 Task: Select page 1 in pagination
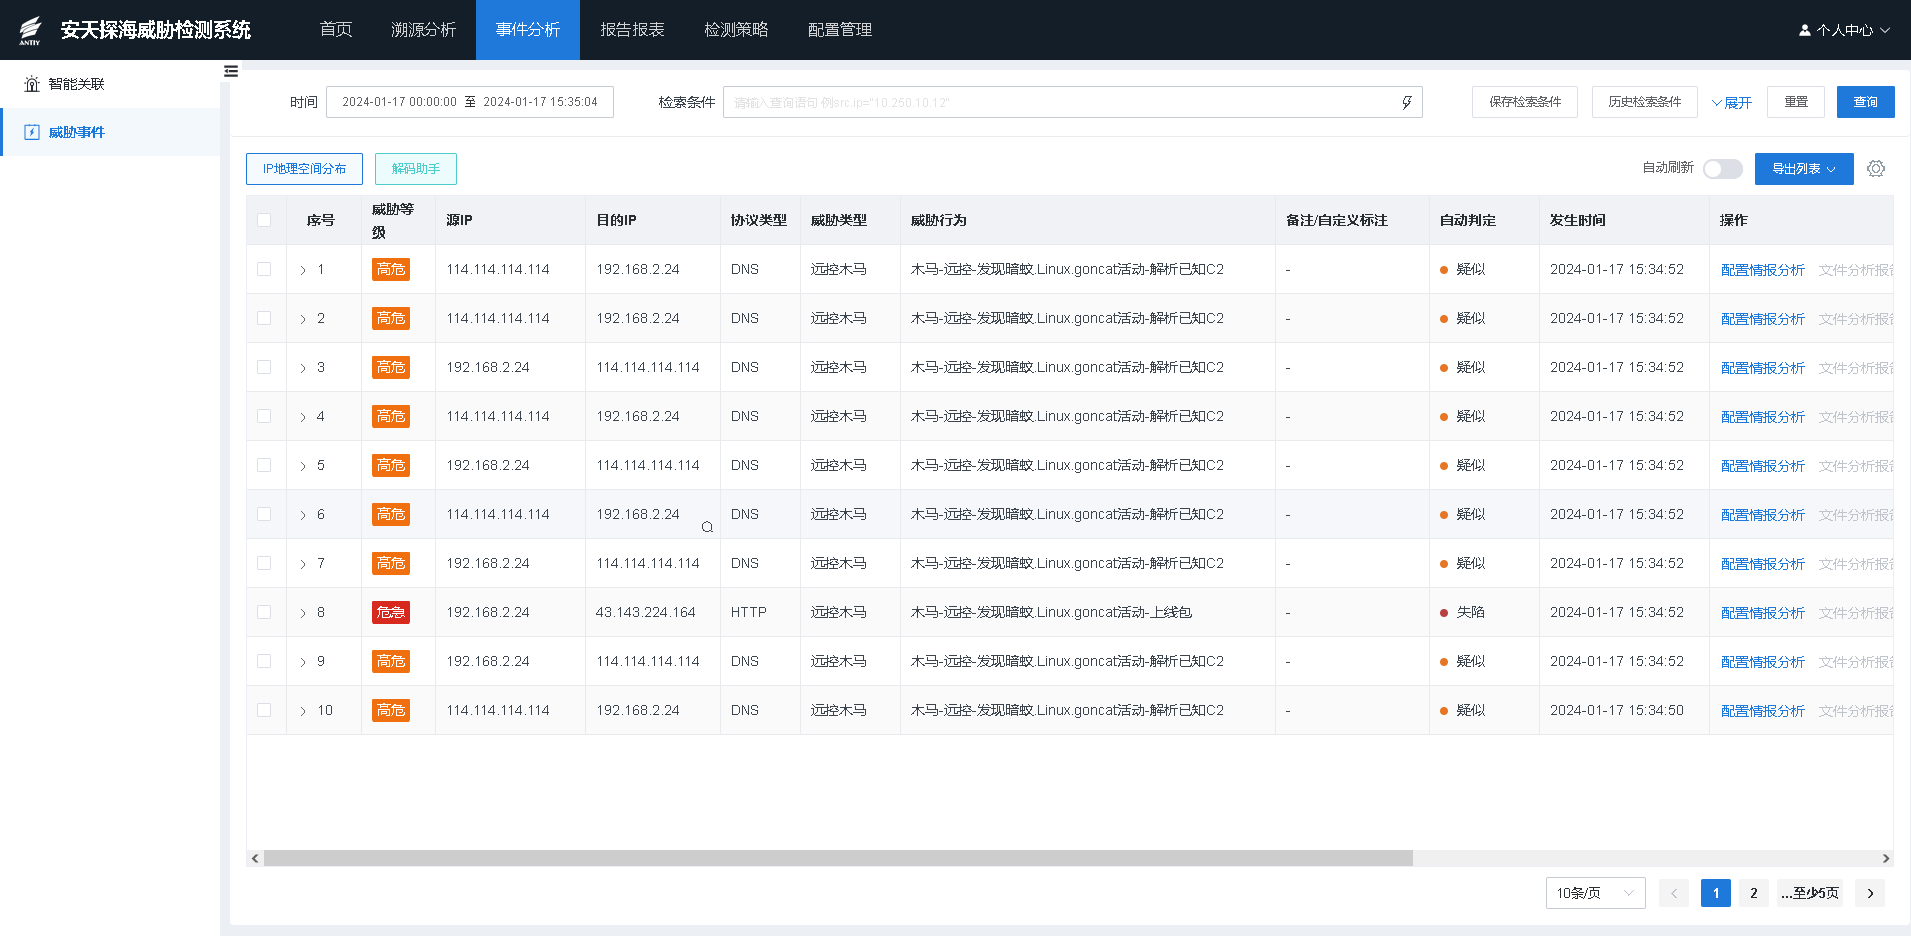1715,893
